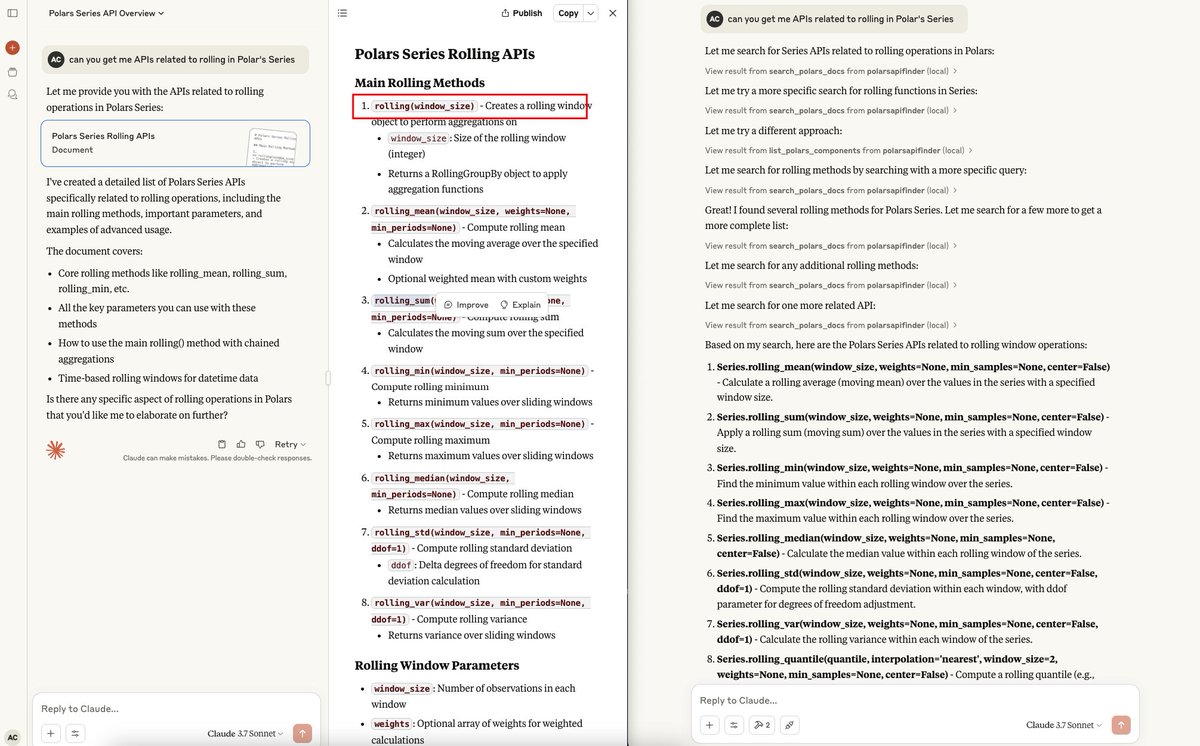
Task: Close the artifact panel
Action: click(x=613, y=13)
